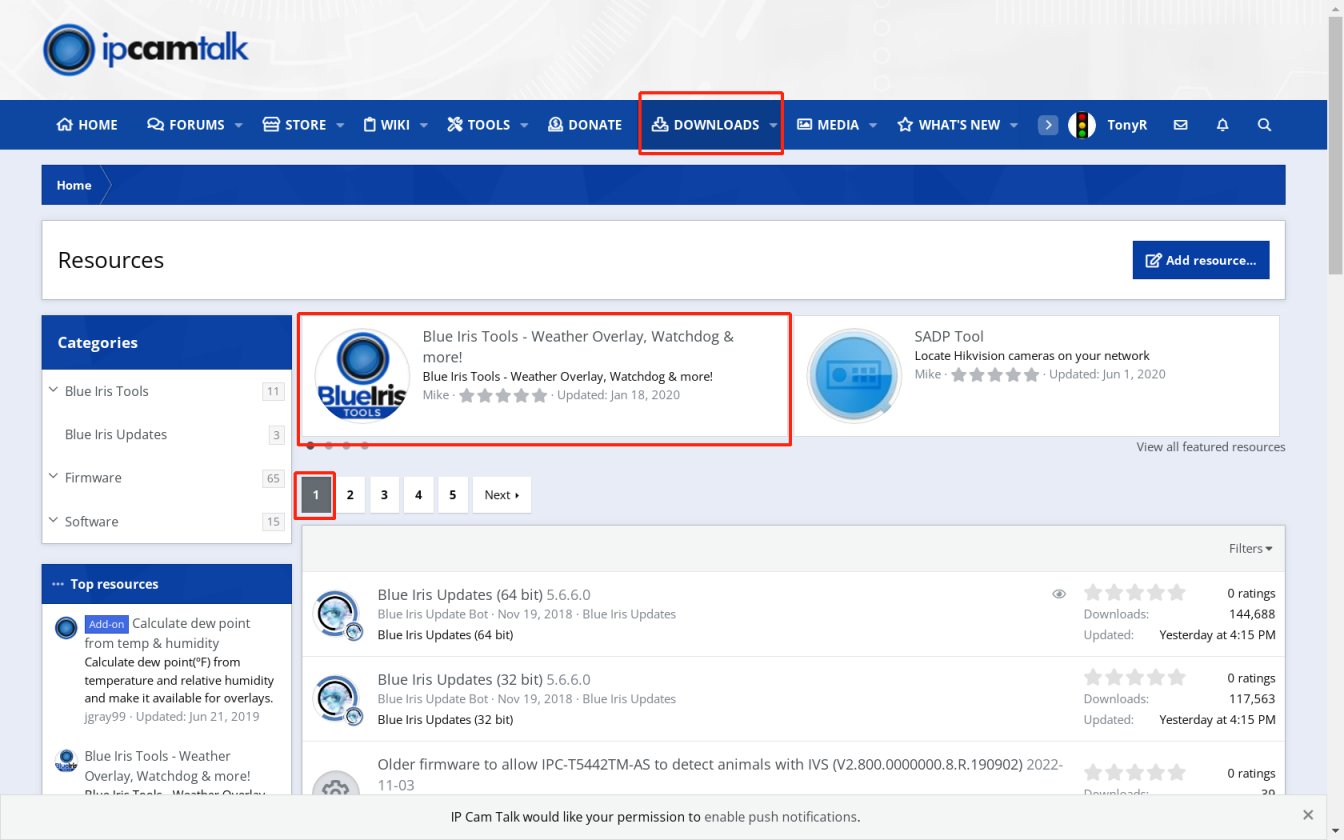This screenshot has width=1344, height=840.
Task: Click the featured Blue Iris Tools logo
Action: (x=362, y=376)
